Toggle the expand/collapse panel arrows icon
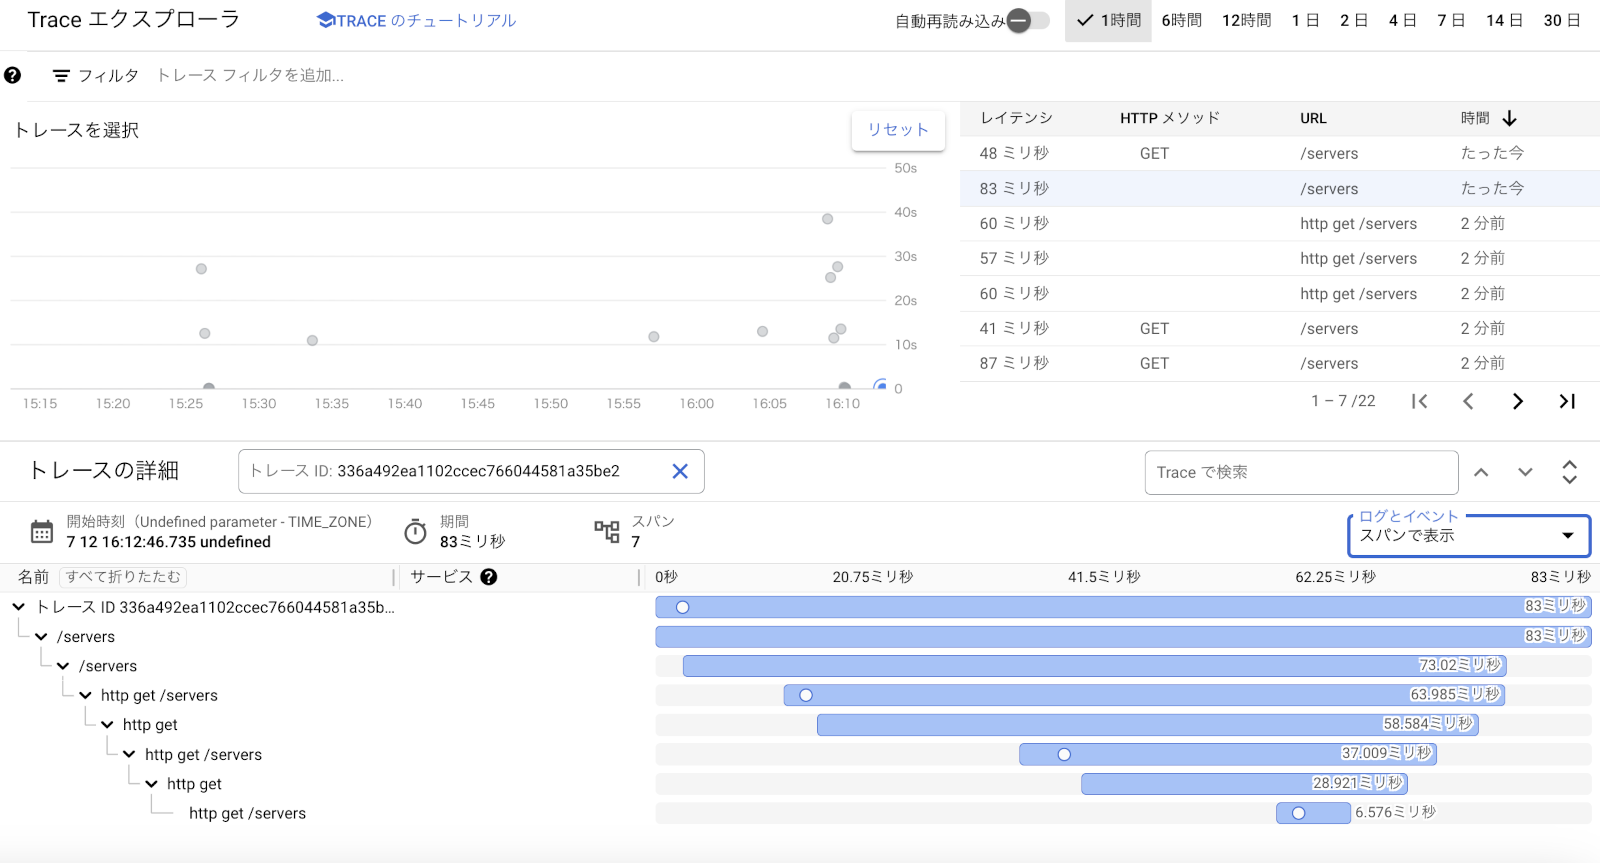1600x863 pixels. [1569, 472]
